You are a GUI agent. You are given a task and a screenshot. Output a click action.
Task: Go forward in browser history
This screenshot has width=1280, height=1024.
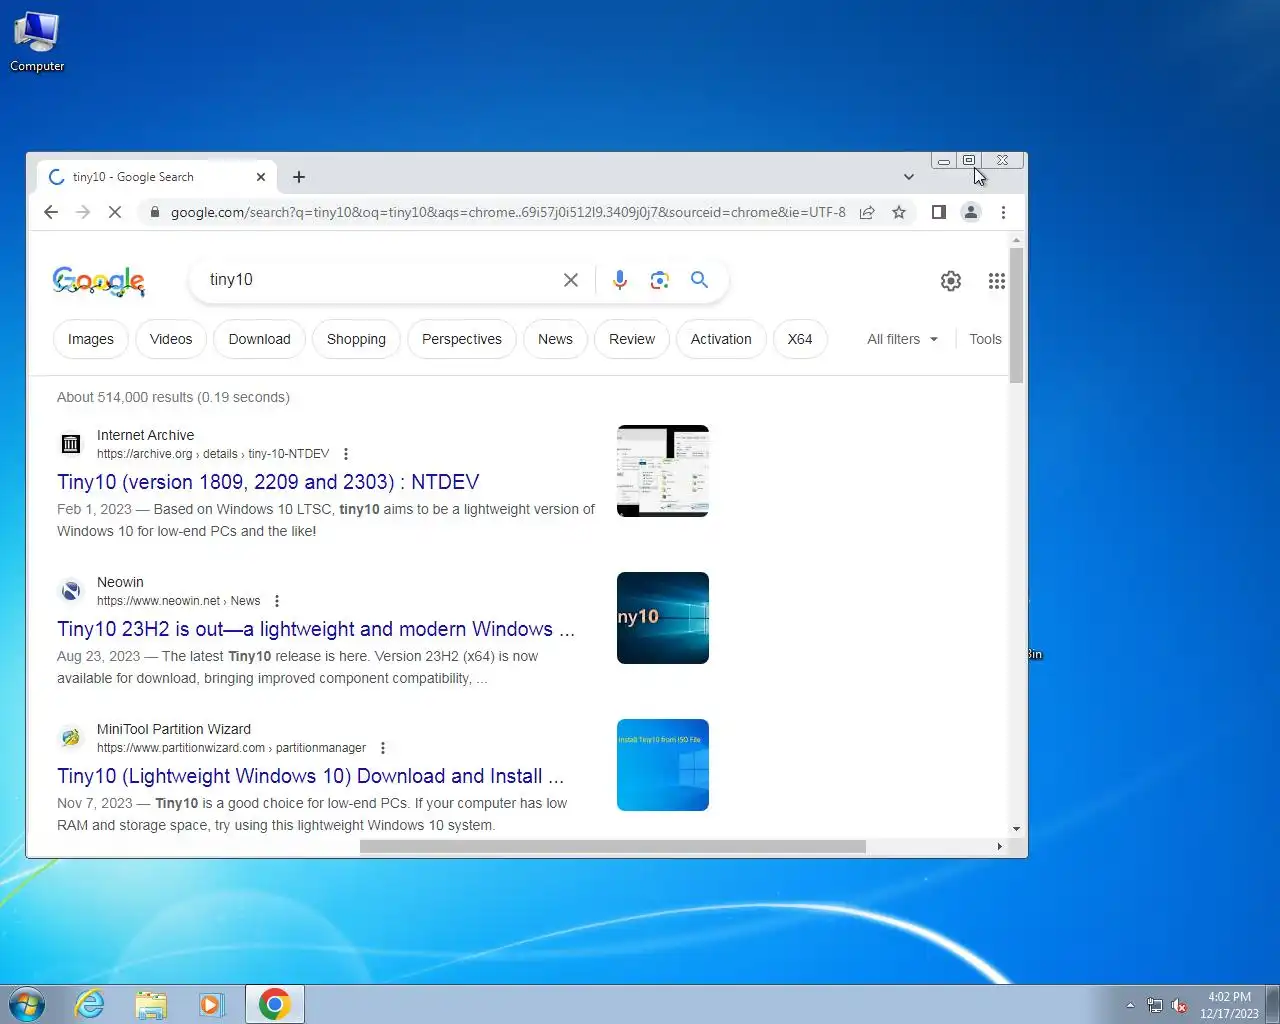(x=83, y=212)
